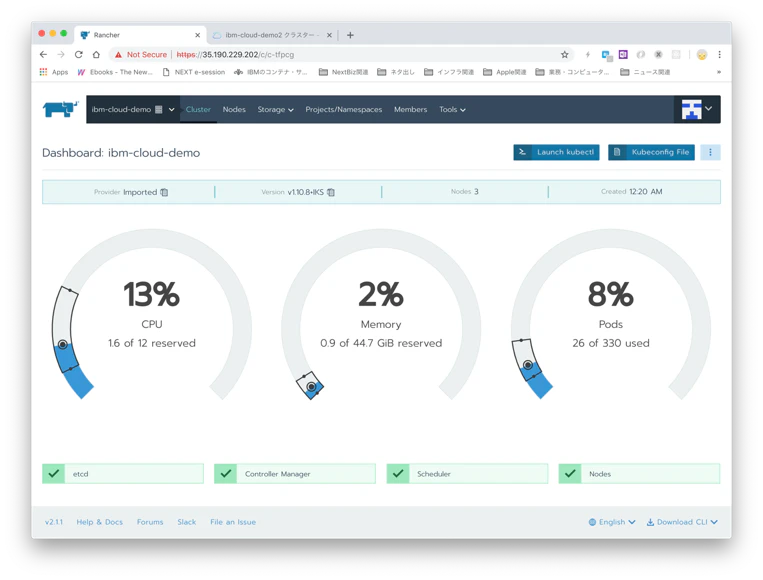
Task: Show more bookmarks overflow chevron
Action: tap(719, 72)
